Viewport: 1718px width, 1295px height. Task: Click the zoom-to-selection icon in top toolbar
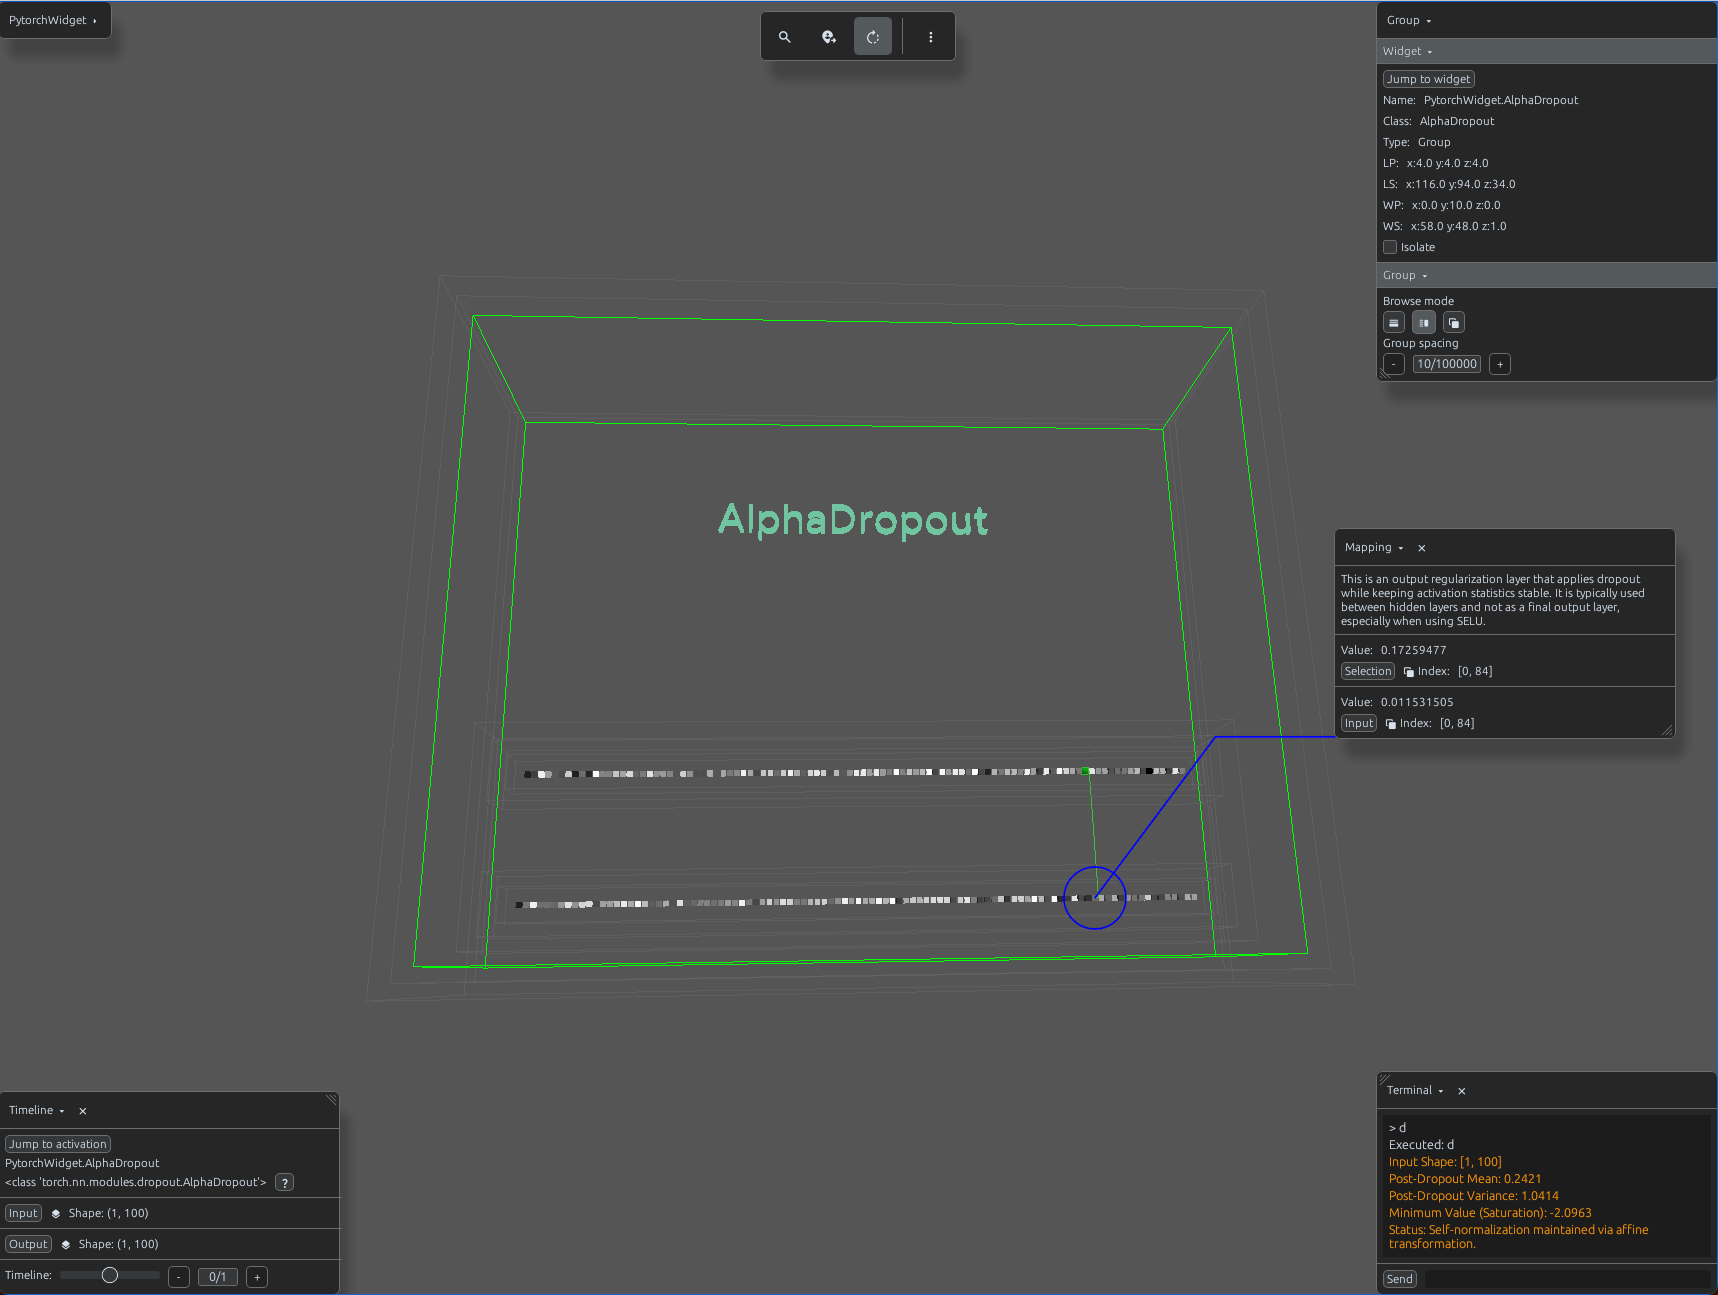pos(829,37)
